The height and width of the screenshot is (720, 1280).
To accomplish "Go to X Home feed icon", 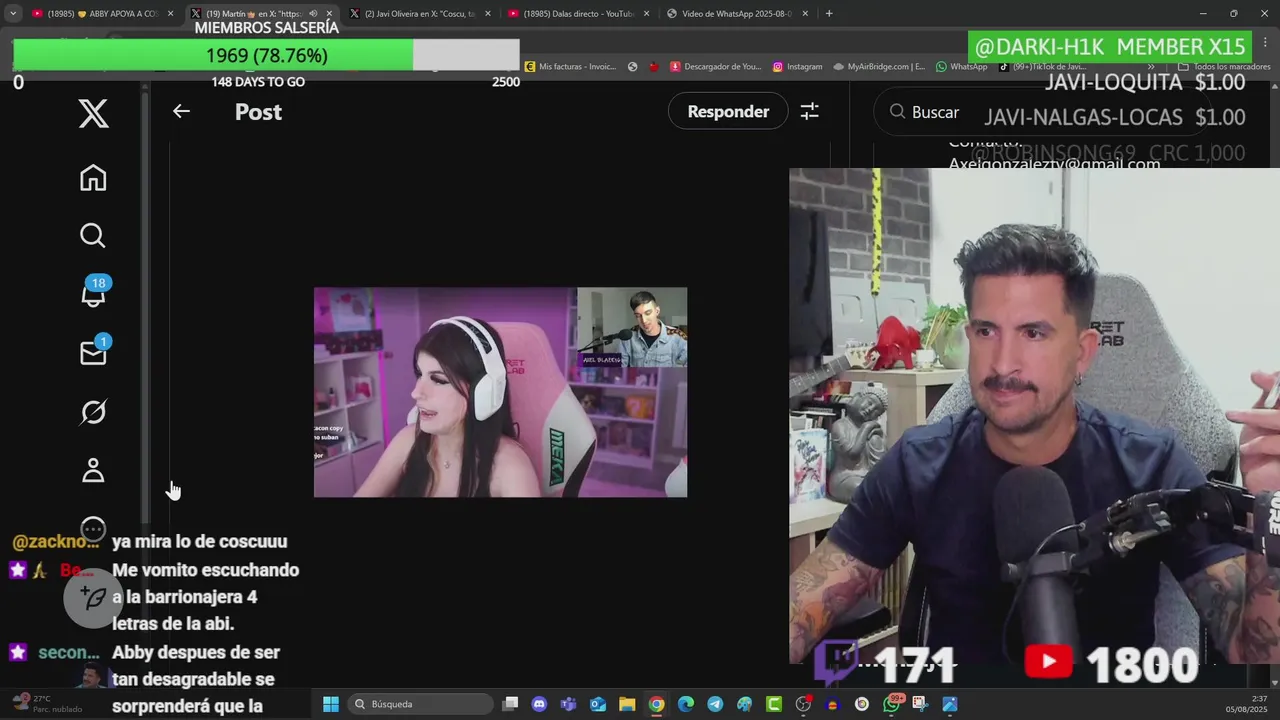I will [x=93, y=178].
